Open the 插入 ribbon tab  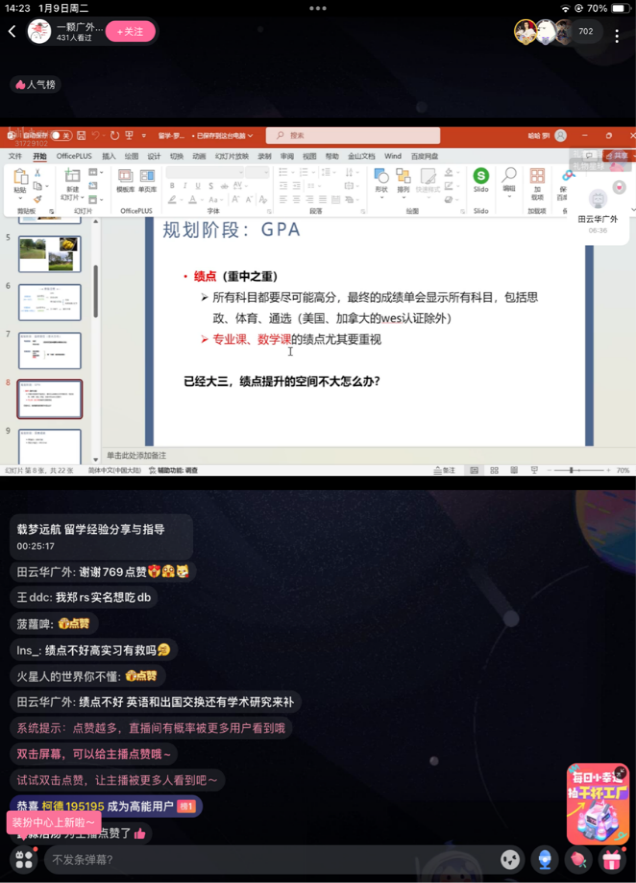tap(108, 156)
